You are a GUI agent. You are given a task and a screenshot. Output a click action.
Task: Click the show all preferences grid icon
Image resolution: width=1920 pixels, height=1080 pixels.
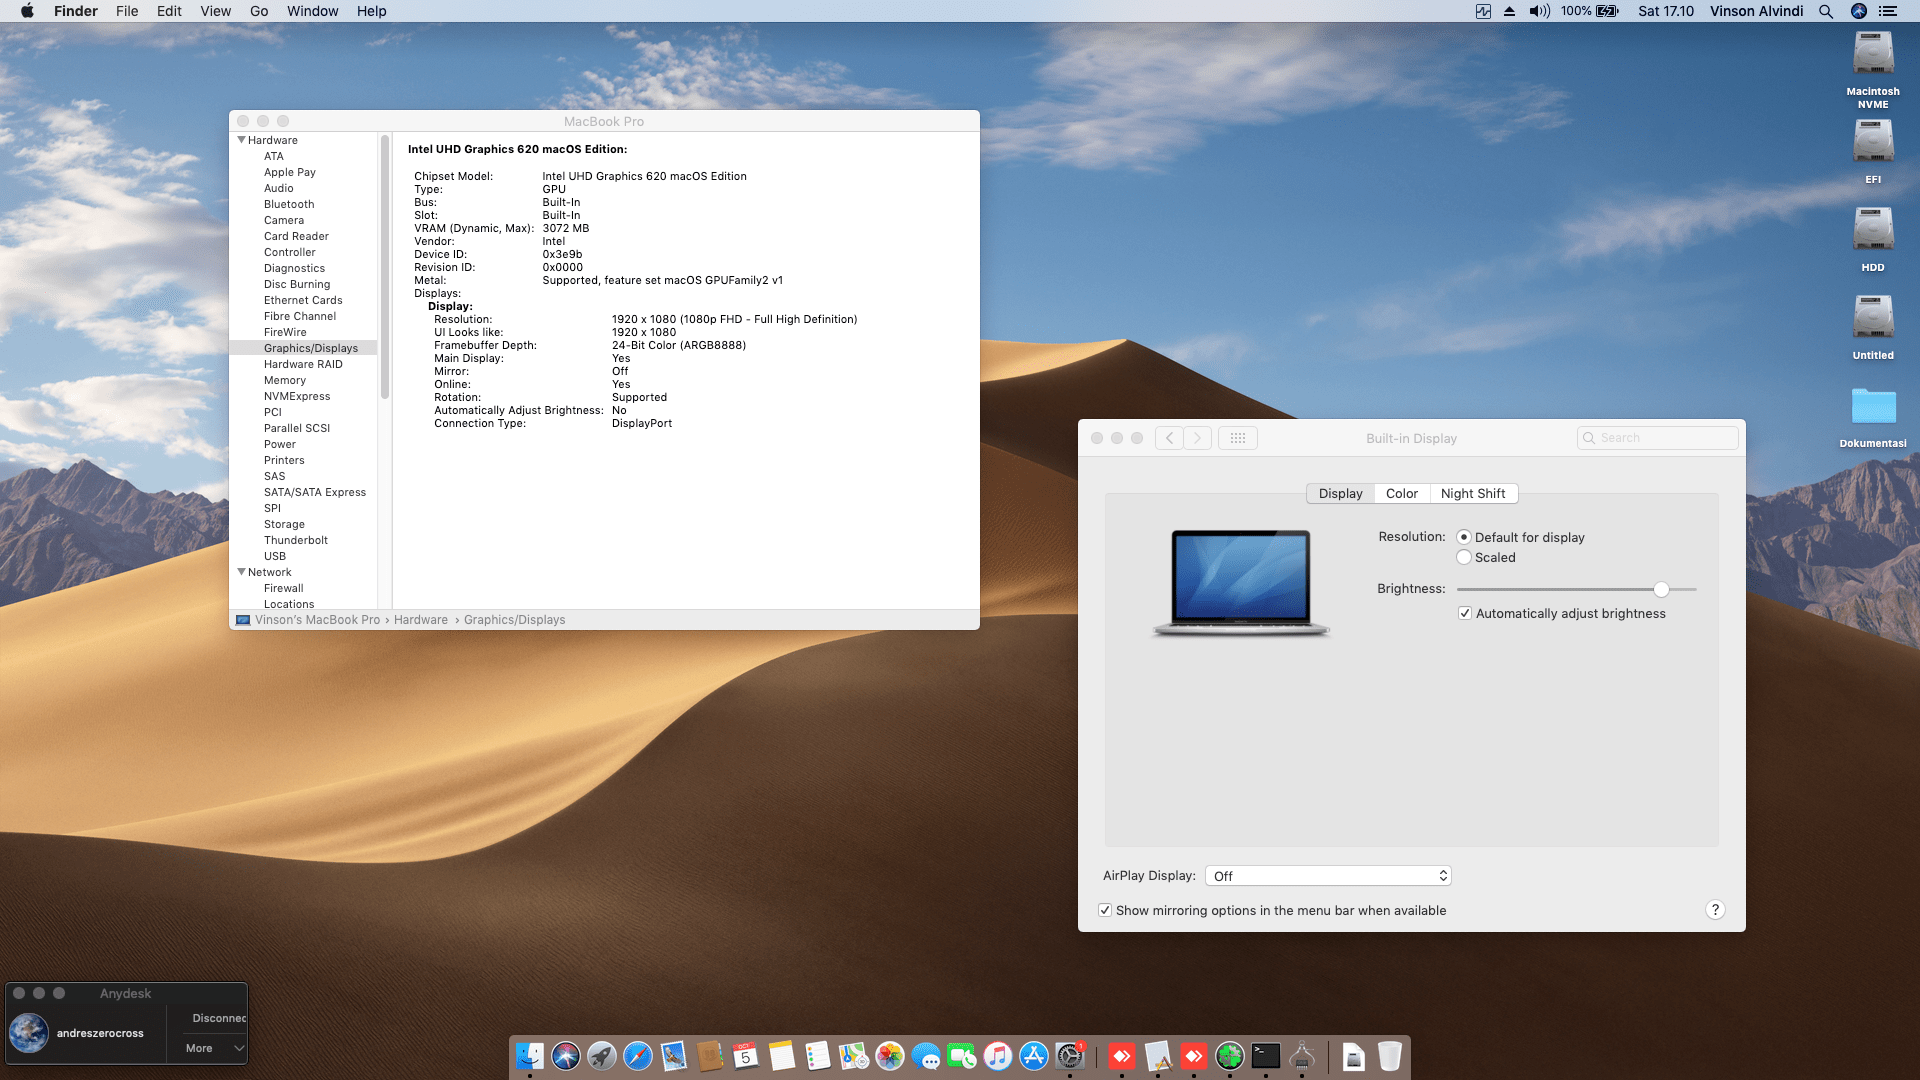[1238, 437]
